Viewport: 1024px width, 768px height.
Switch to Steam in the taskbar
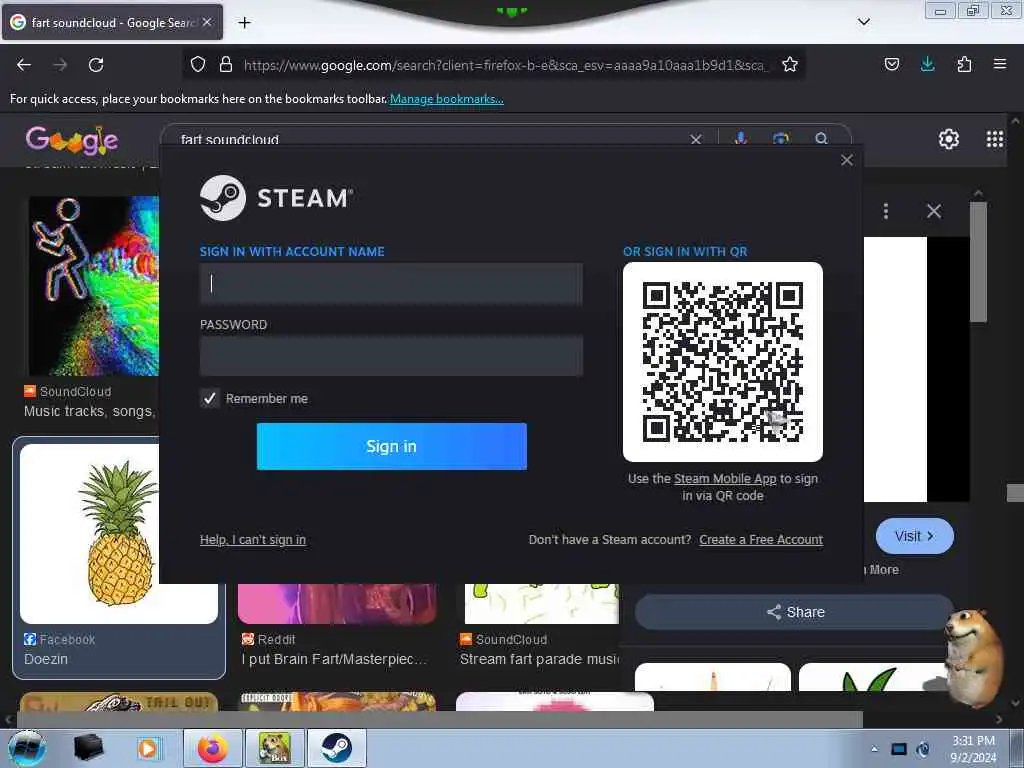336,748
